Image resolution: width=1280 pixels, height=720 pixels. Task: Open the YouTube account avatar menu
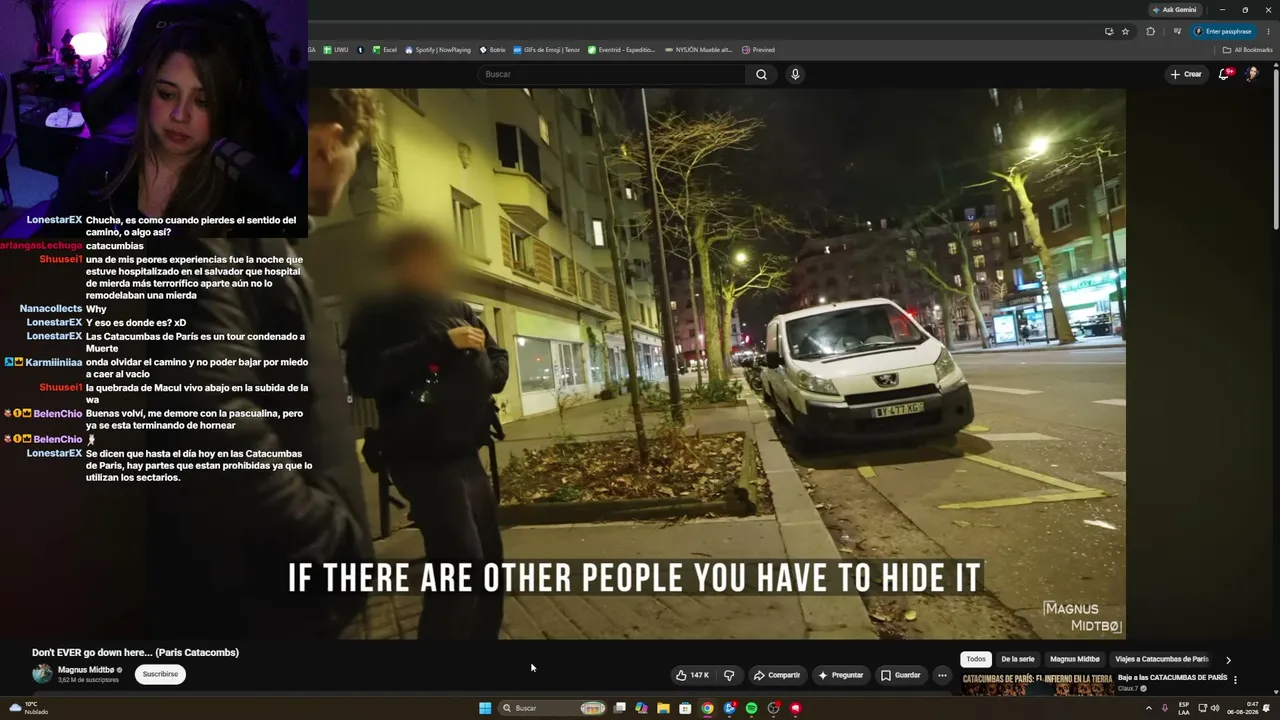tap(1252, 74)
